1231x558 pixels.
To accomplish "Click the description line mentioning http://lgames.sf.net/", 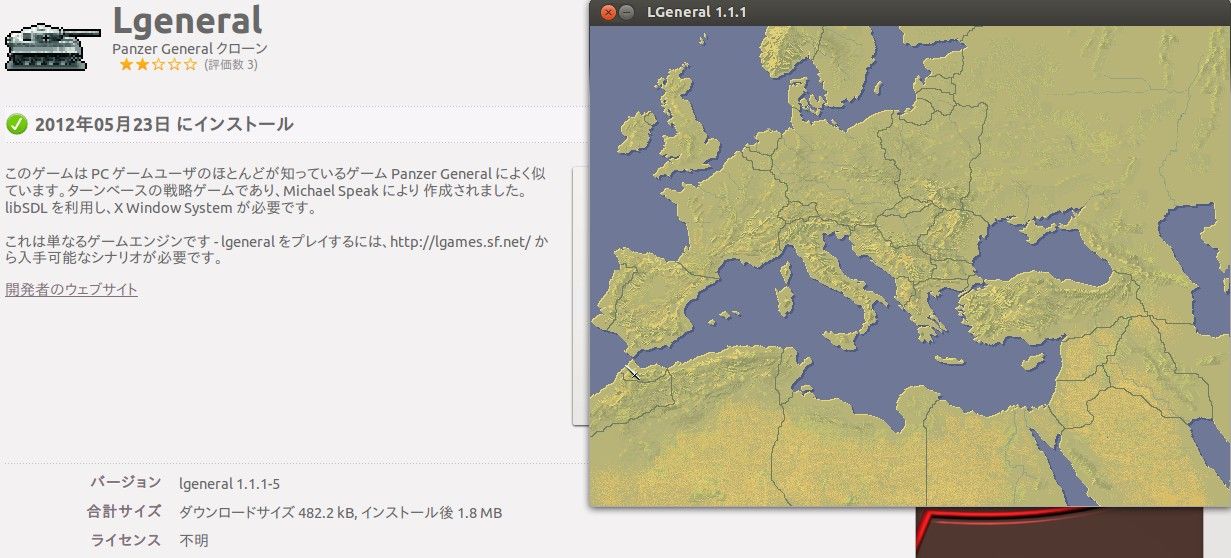I will pos(277,250).
